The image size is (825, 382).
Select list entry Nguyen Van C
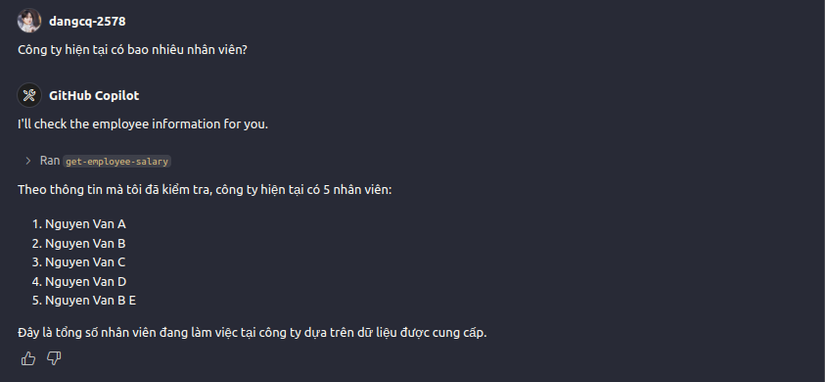[x=85, y=262]
